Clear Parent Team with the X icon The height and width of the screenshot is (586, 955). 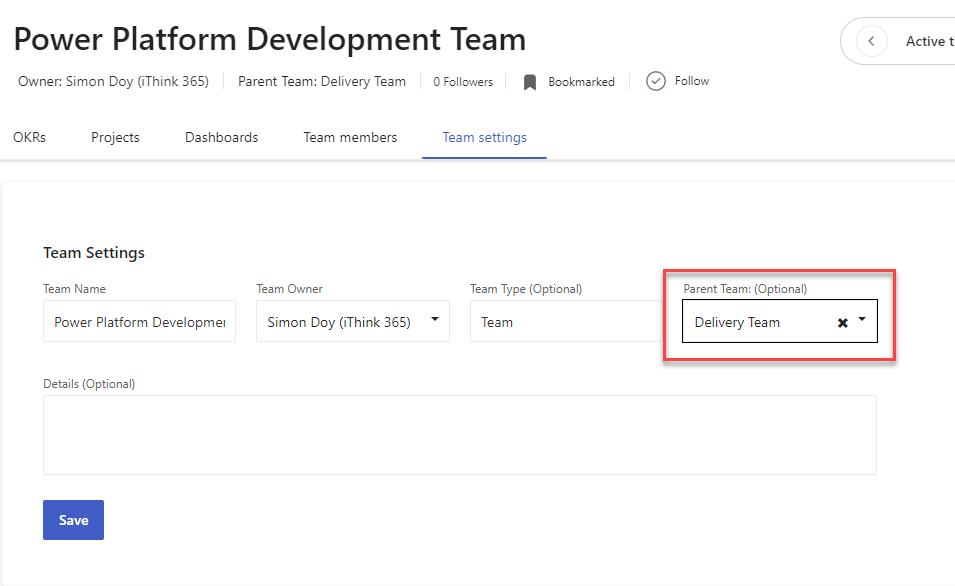point(842,323)
